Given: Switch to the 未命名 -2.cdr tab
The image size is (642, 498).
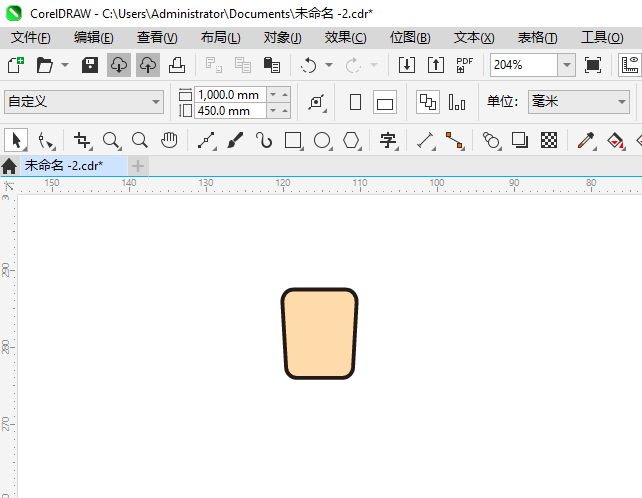Looking at the screenshot, I should 64,165.
